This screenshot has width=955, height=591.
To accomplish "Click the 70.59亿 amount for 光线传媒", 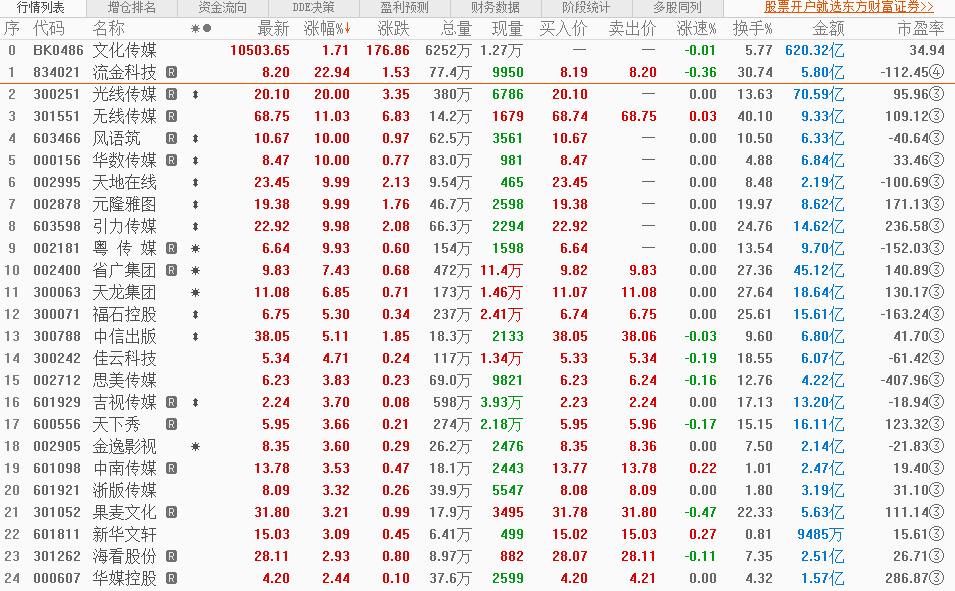I will coord(818,94).
